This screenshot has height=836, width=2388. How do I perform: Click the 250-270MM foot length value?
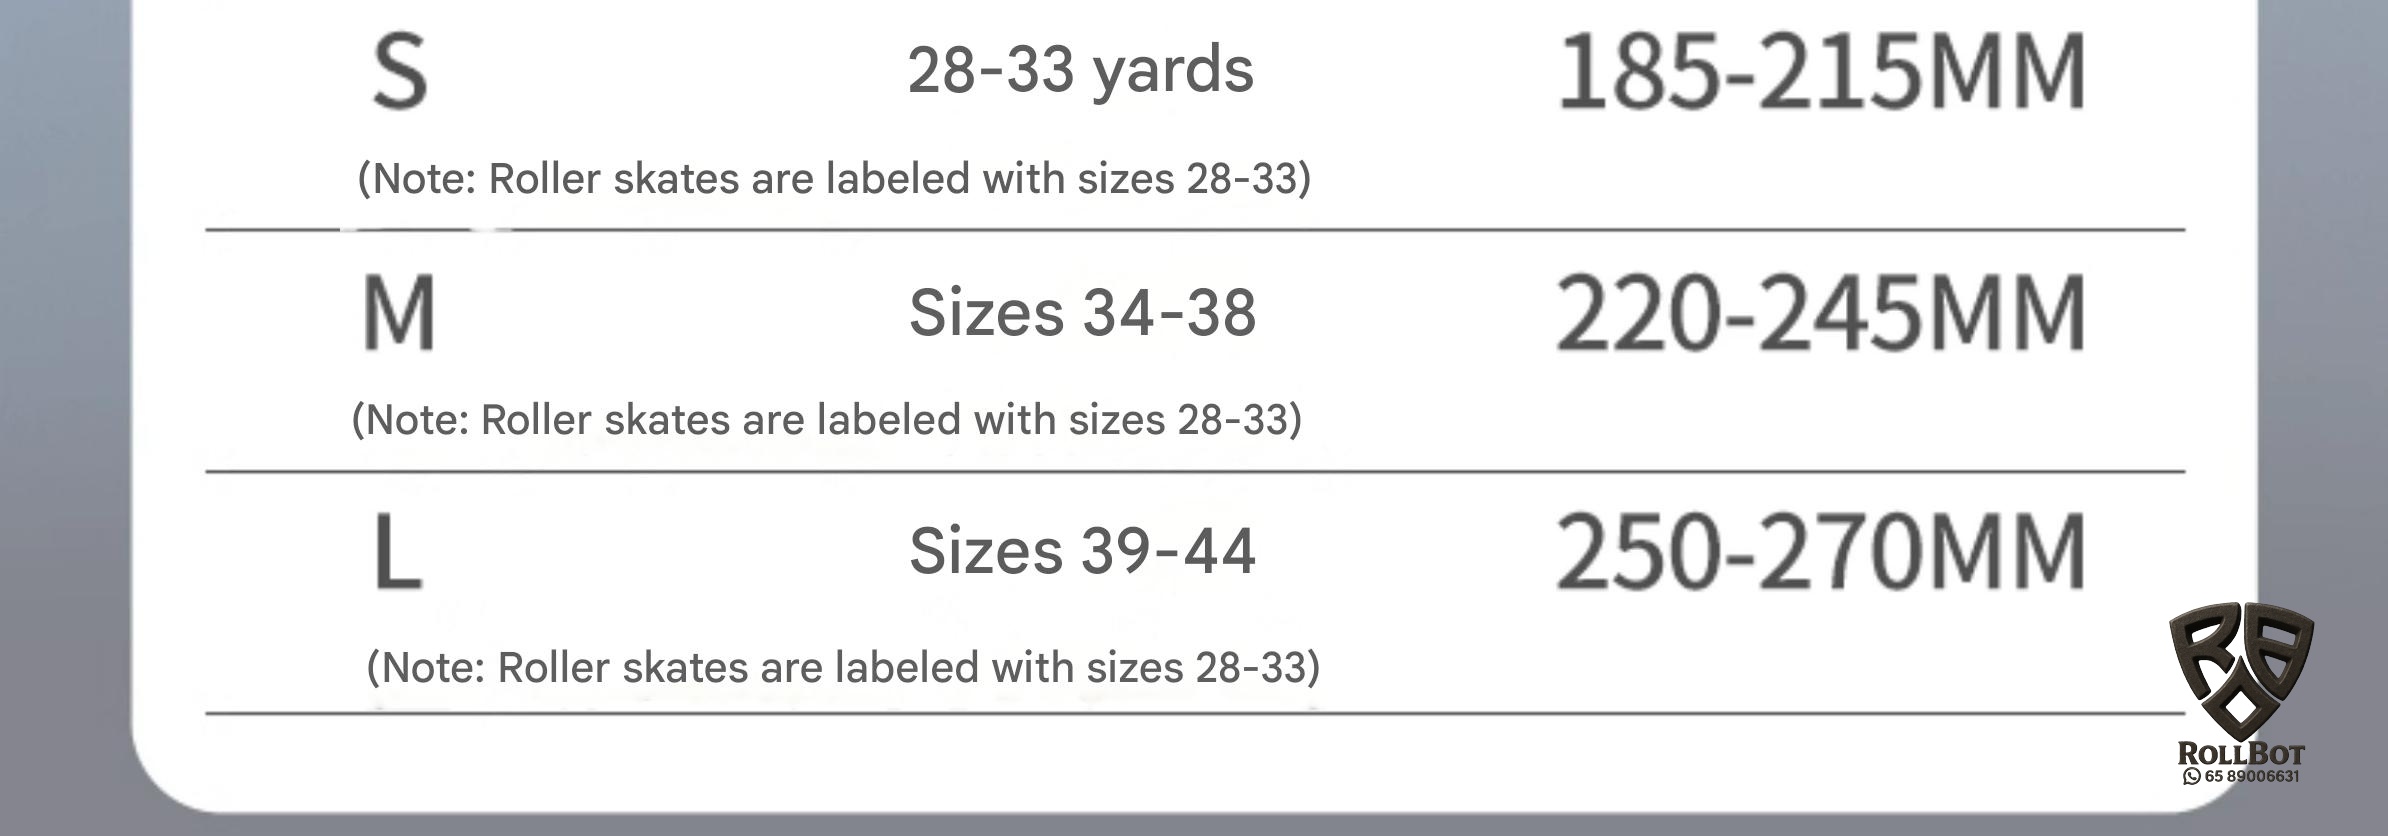coord(1821,551)
